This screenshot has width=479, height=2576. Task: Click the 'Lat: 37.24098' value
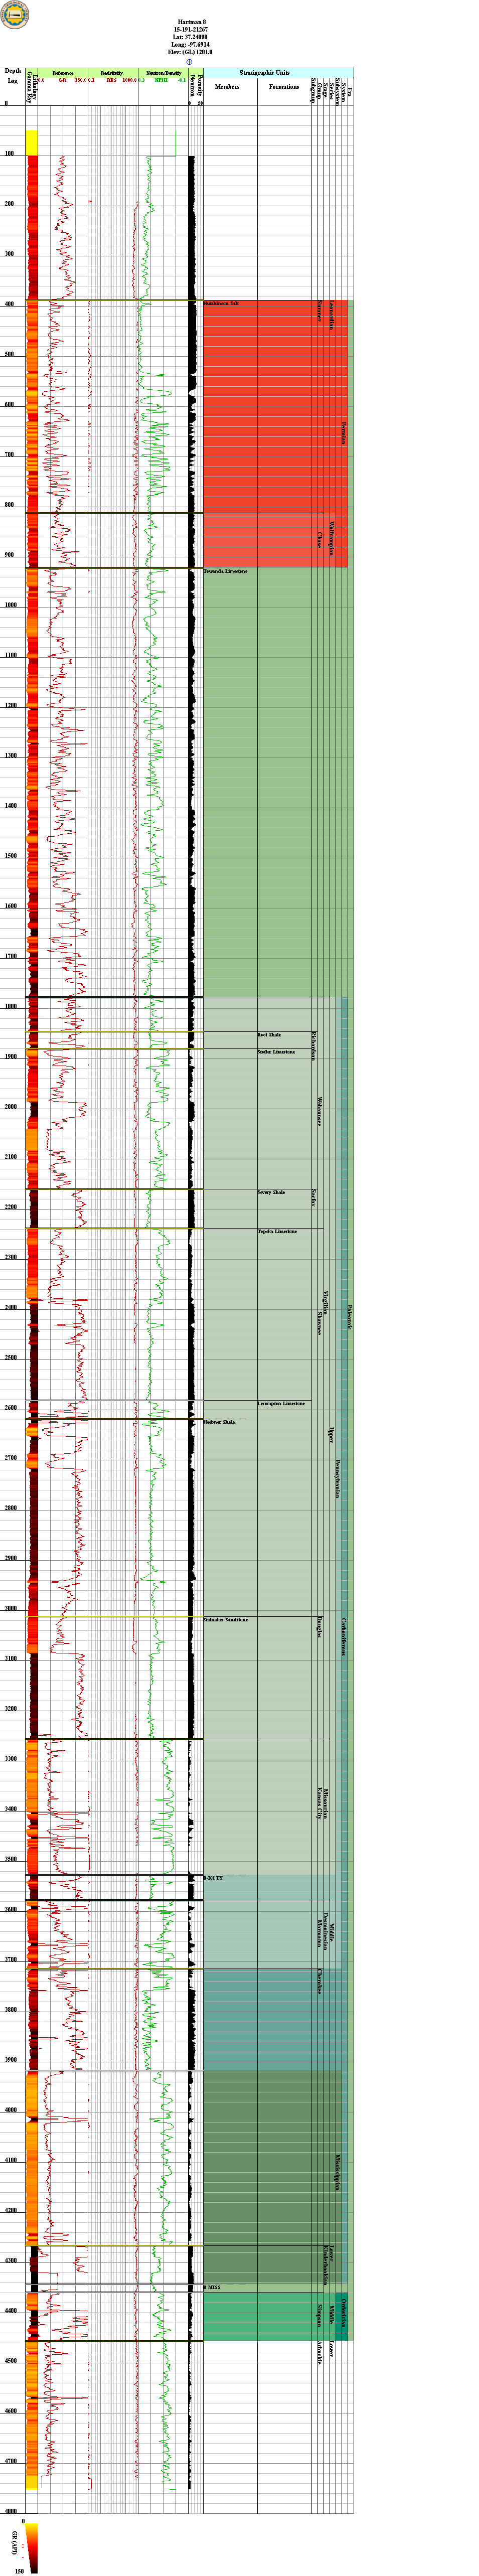pyautogui.click(x=190, y=37)
